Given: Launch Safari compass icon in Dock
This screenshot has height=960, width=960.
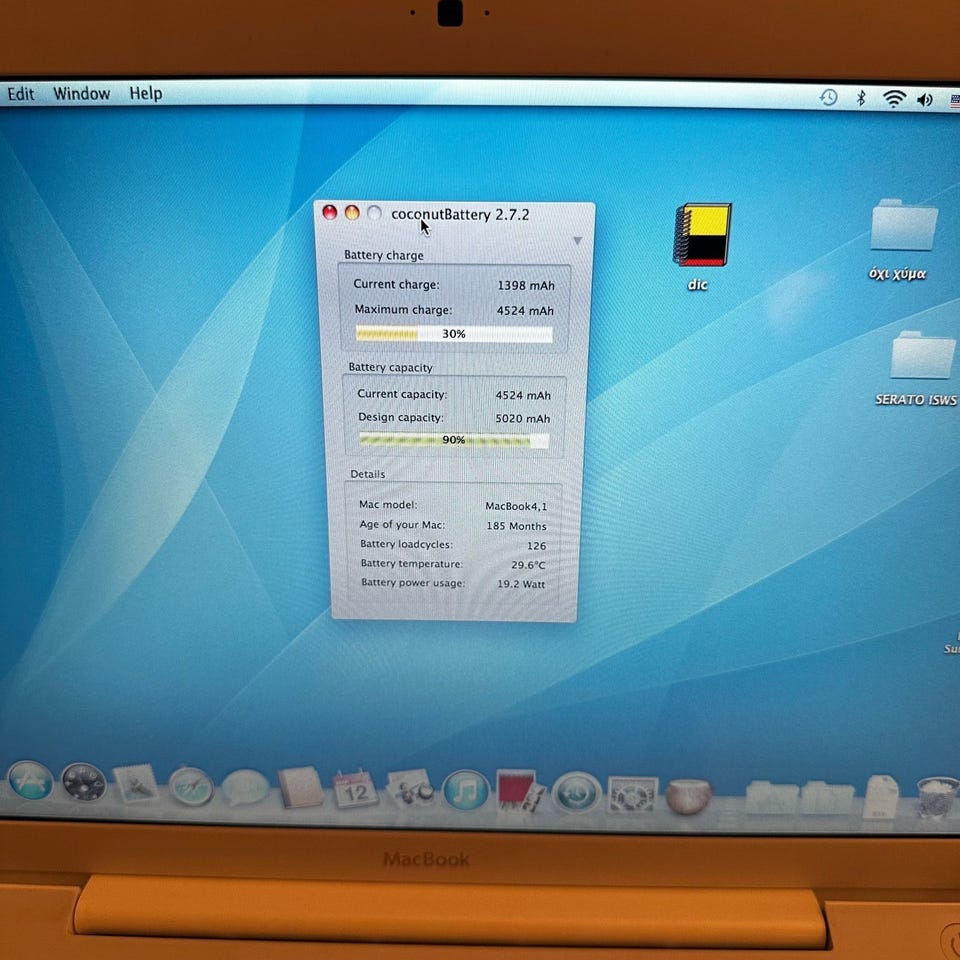Looking at the screenshot, I should (191, 786).
